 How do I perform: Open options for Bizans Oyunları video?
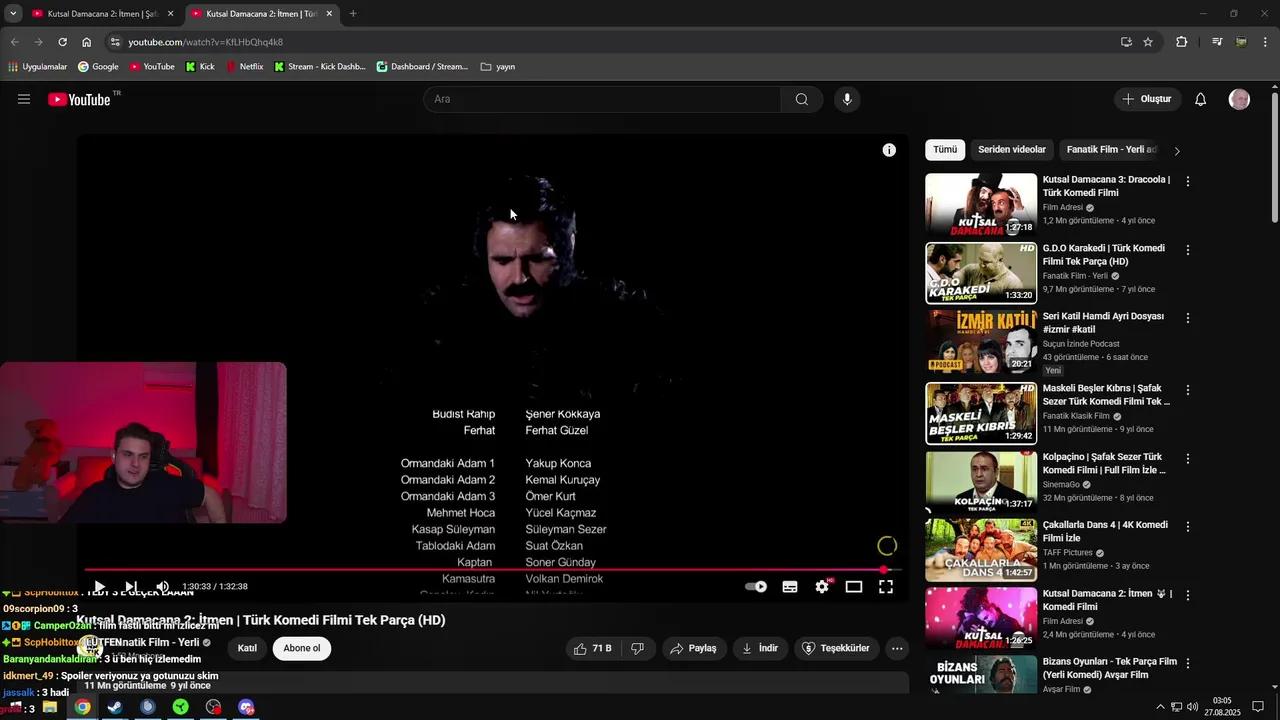coord(1188,664)
